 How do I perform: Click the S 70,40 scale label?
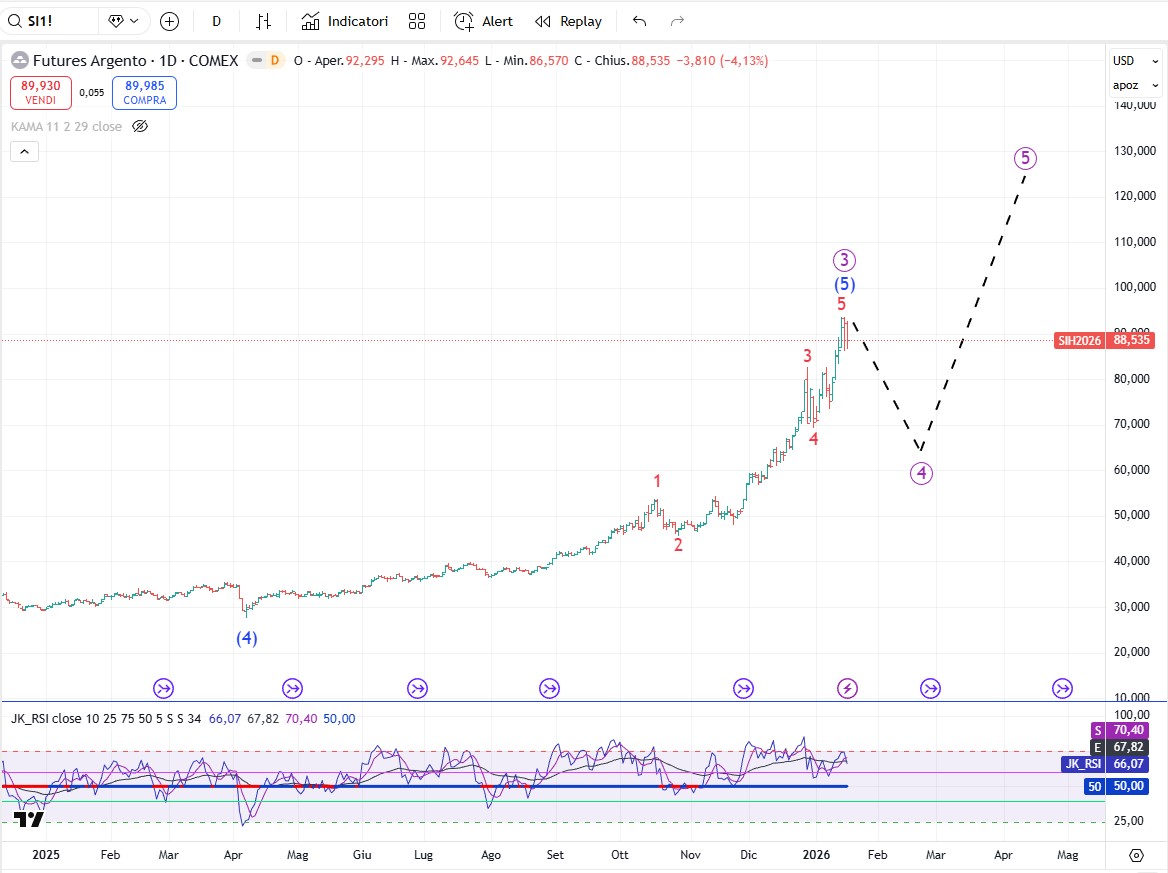click(x=1120, y=730)
